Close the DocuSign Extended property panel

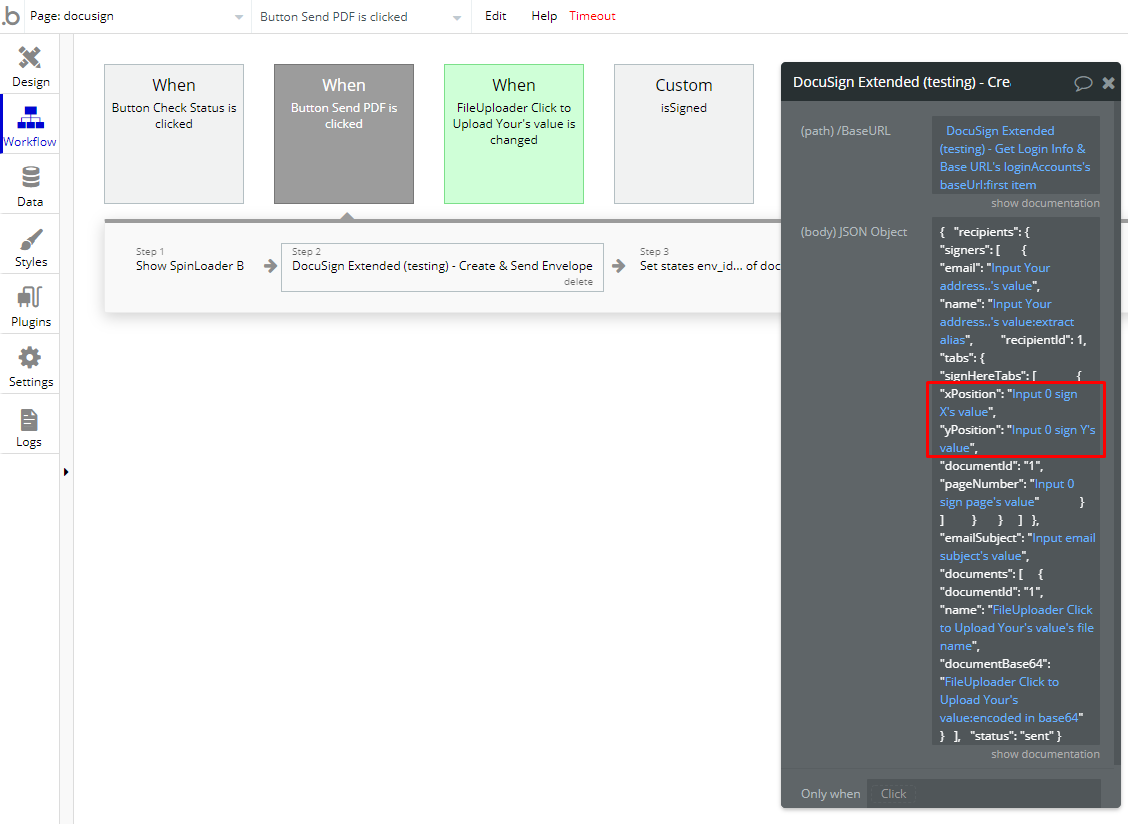pos(1109,83)
